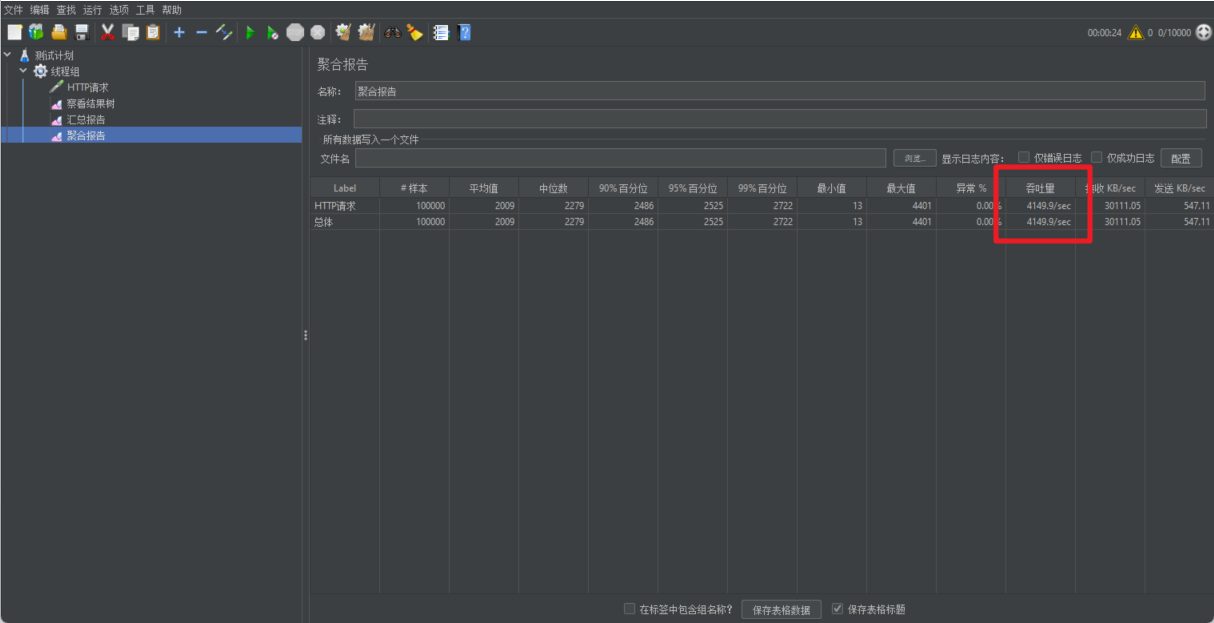This screenshot has width=1214, height=623.
Task: Collapse all tree nodes with minus icon
Action: [x=201, y=32]
